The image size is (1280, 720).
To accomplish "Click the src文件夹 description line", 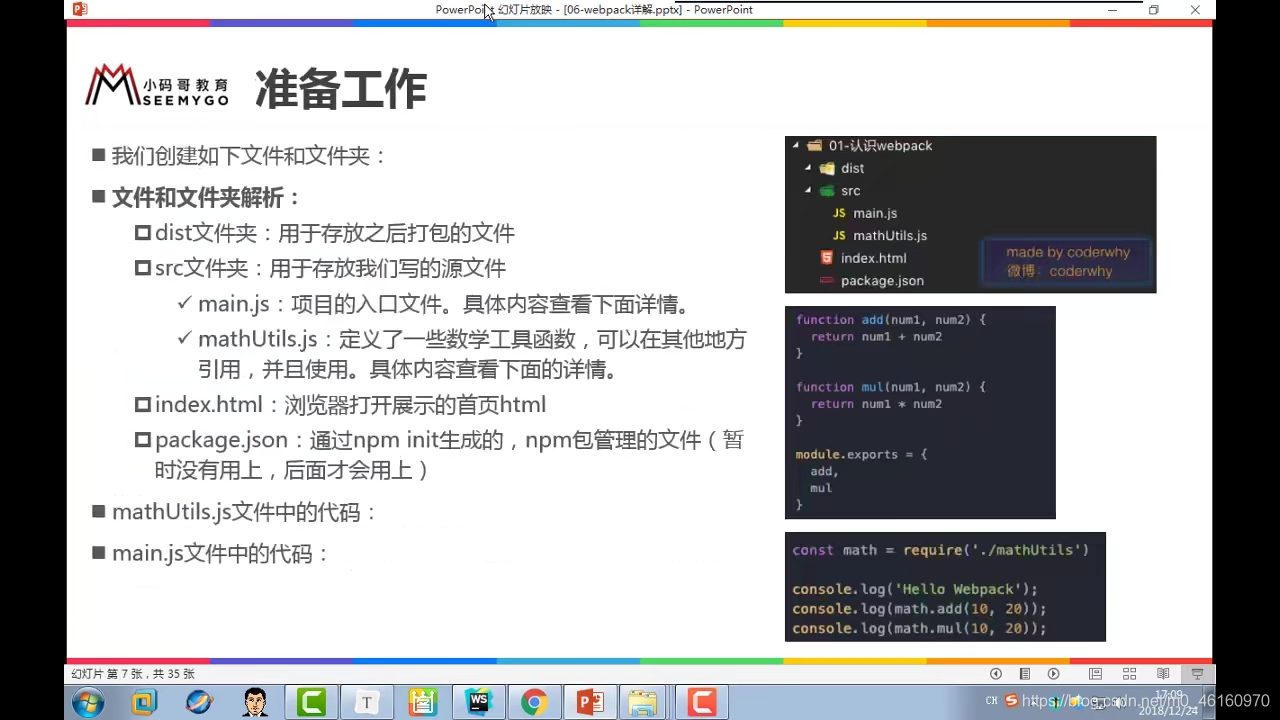I will pos(330,268).
